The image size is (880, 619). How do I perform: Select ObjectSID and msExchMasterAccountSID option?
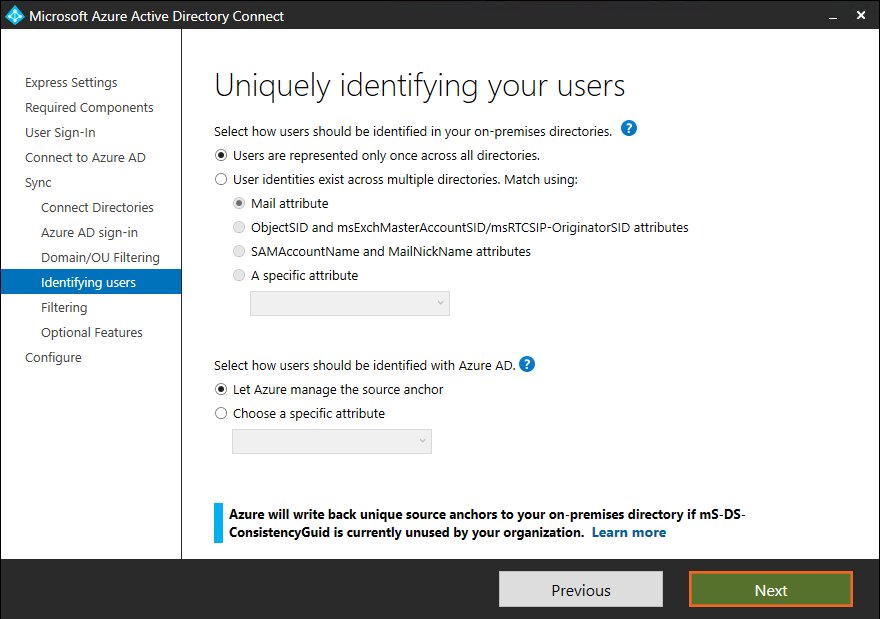tap(239, 228)
